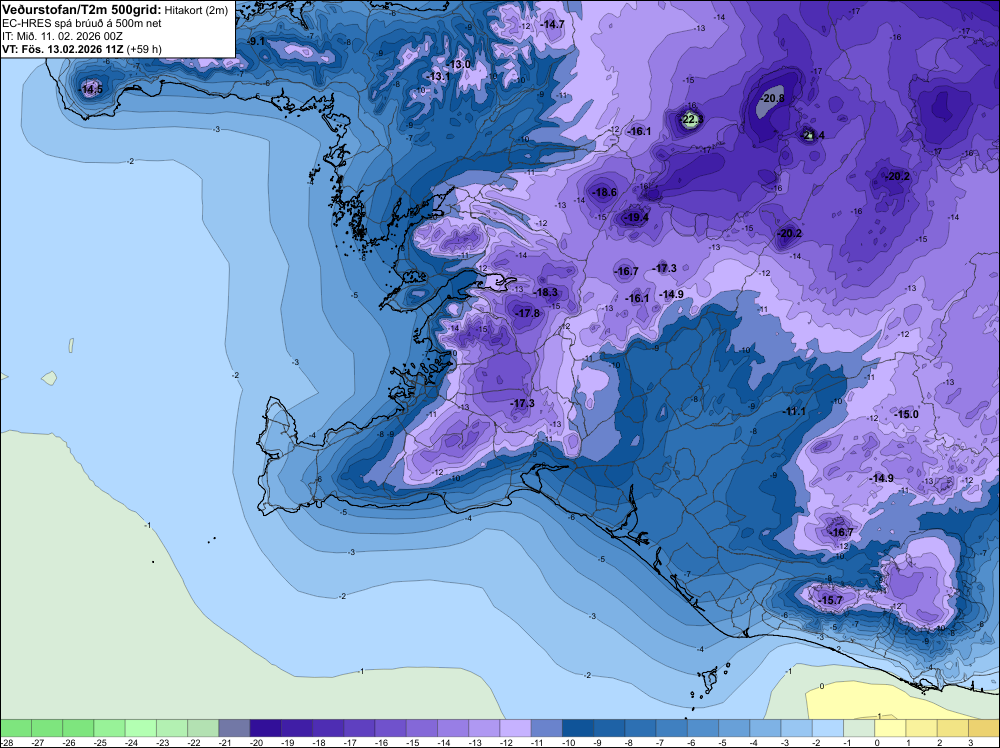Click the IT: Mið. 11. 02. 2026 00Z line
Image resolution: width=1000 pixels, height=748 pixels.
(x=62, y=36)
